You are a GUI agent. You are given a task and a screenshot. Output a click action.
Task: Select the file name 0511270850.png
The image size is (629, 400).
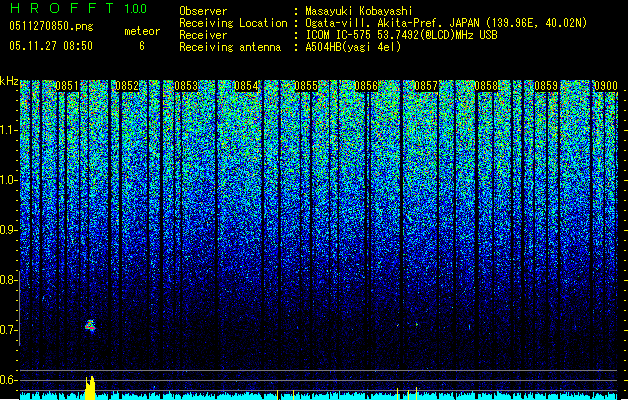coord(51,26)
